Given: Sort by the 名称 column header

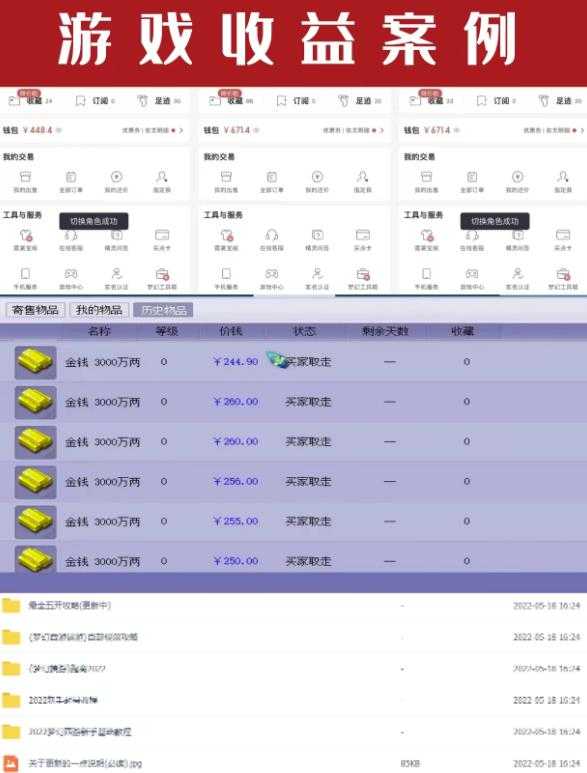Looking at the screenshot, I should [99, 331].
